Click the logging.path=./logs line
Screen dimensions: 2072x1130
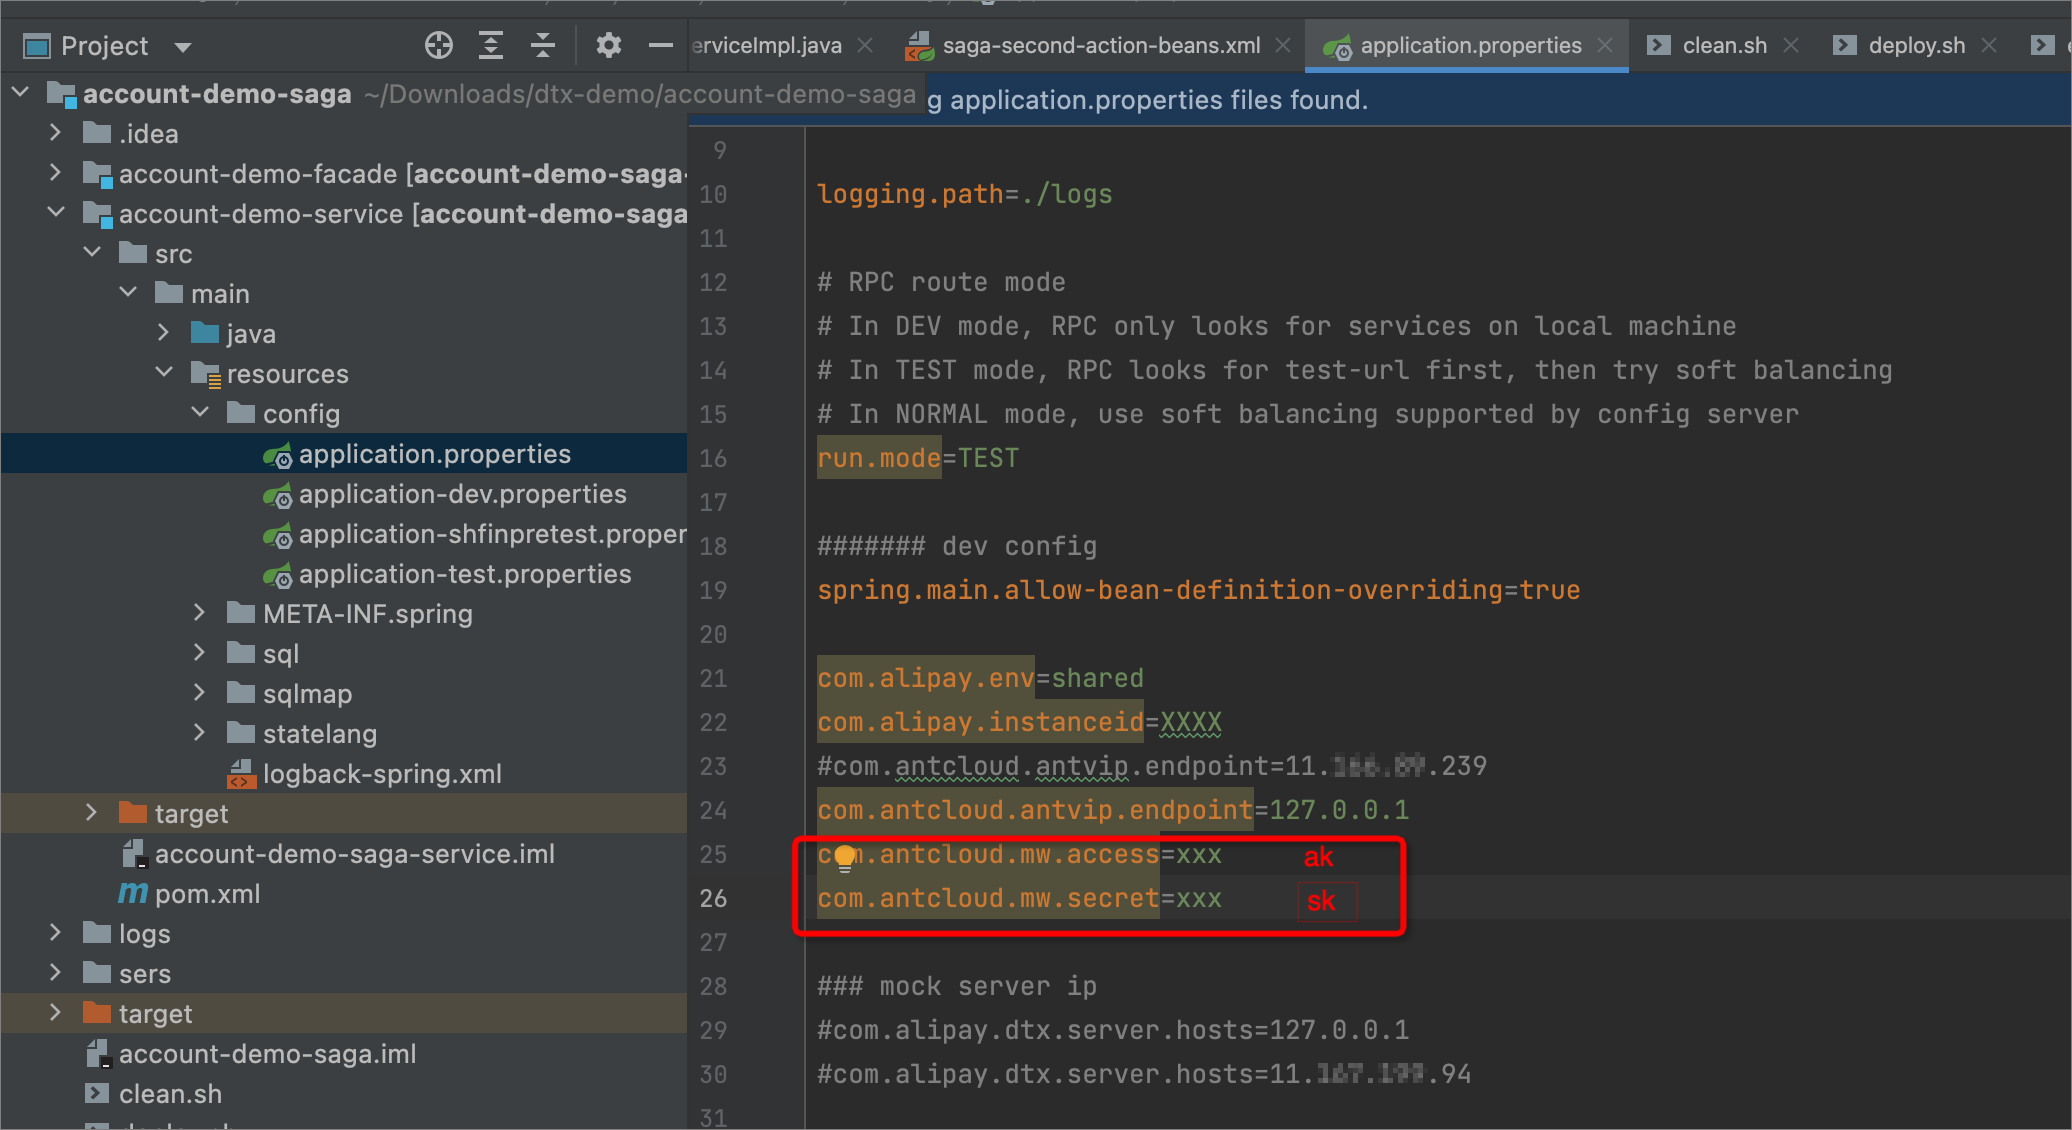point(964,194)
